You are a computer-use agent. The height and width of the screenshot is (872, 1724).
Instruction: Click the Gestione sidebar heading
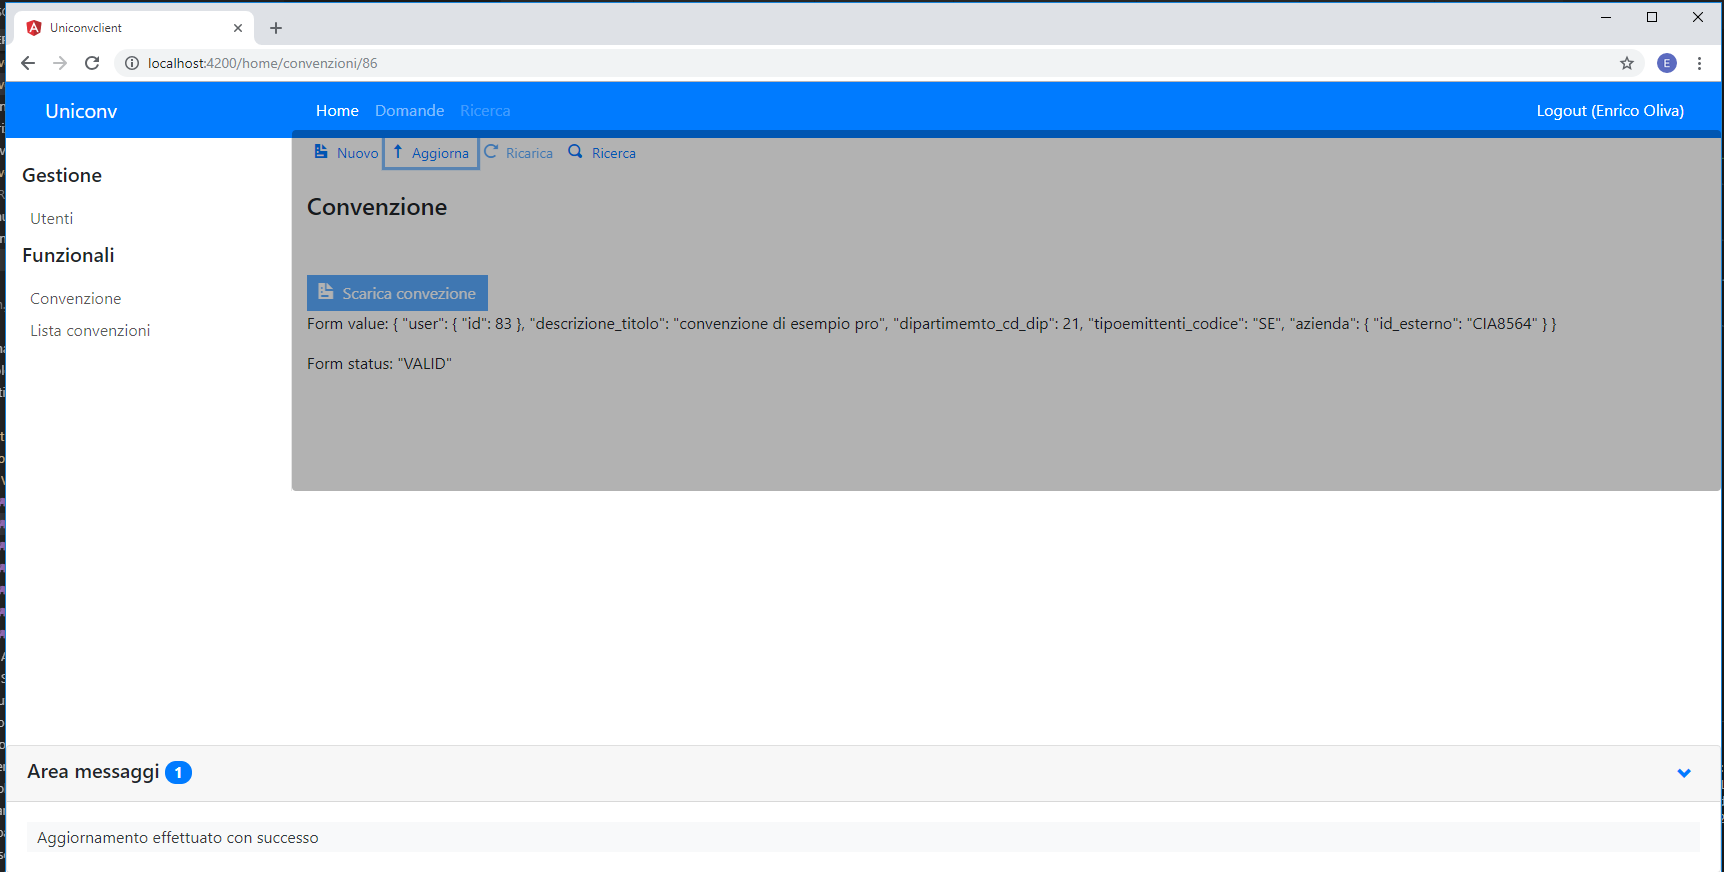62,176
